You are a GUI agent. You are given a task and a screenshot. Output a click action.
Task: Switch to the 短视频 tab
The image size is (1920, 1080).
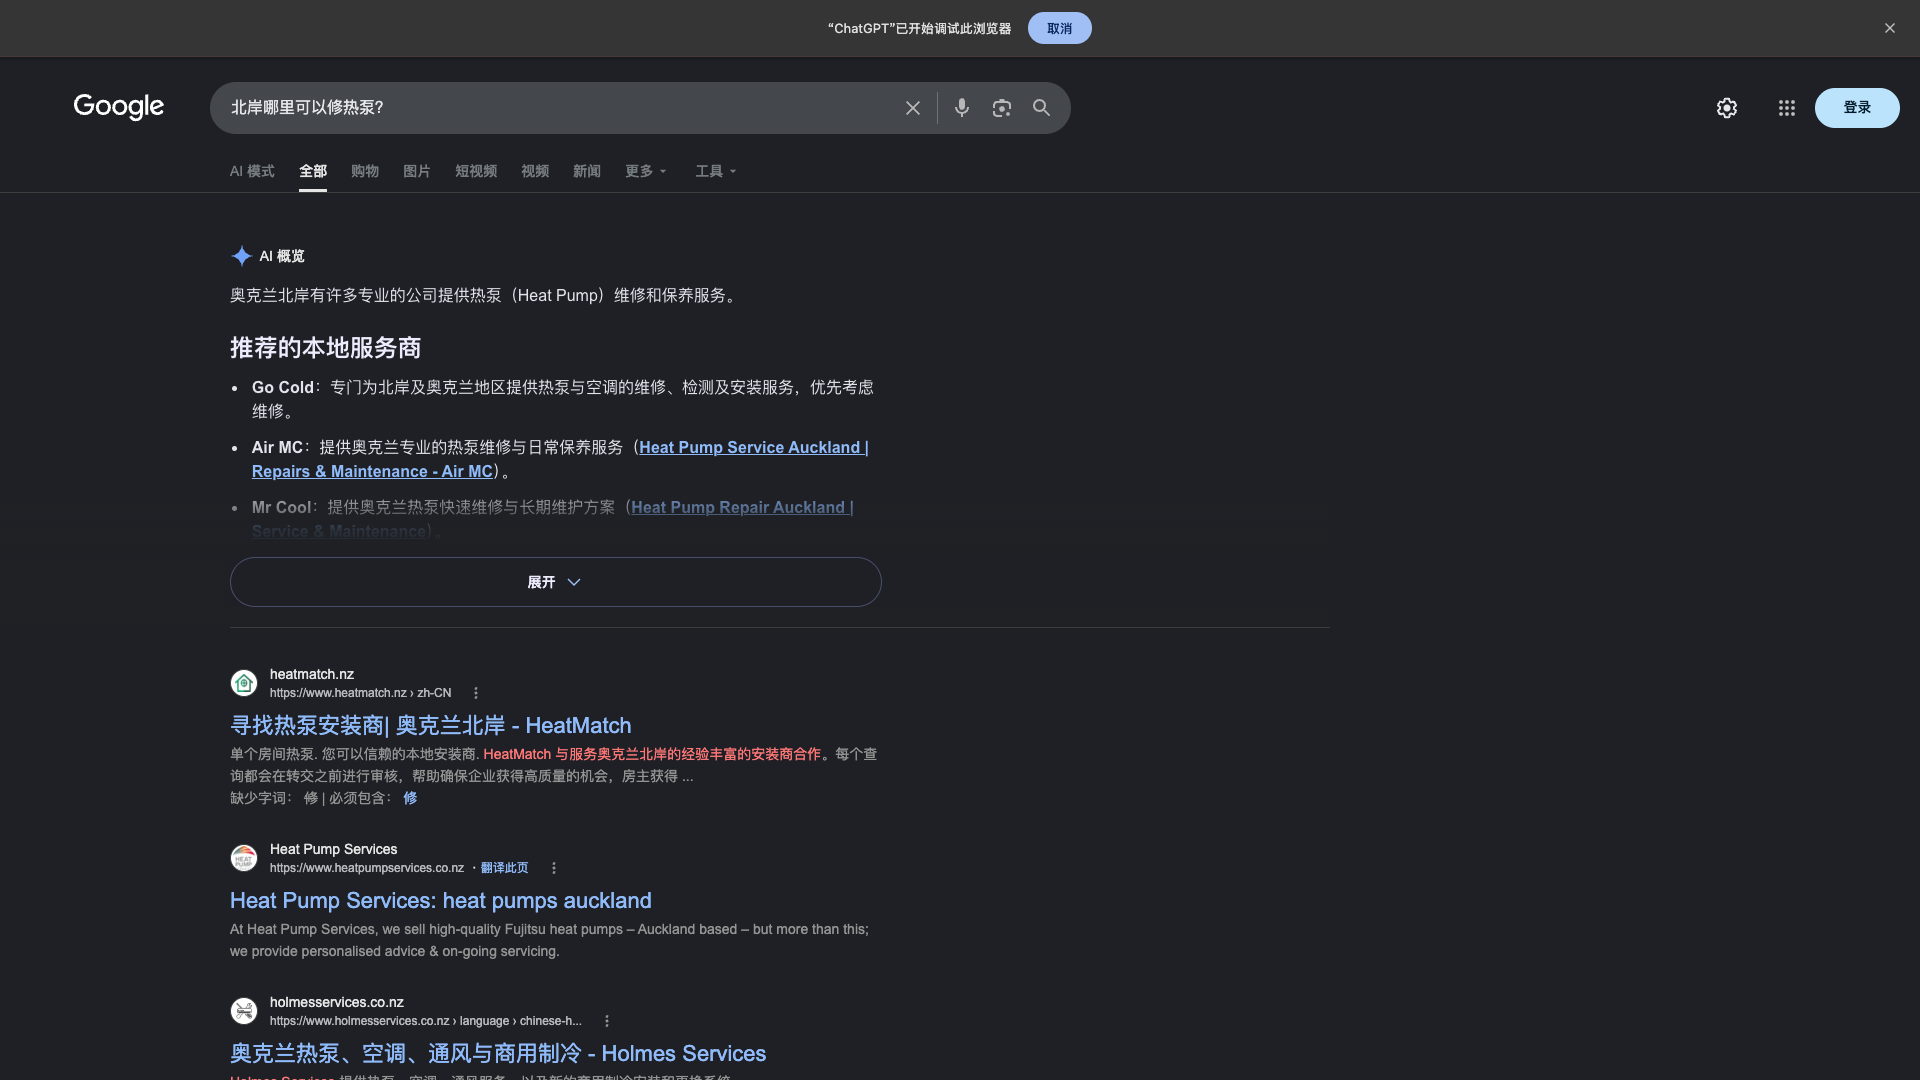[x=476, y=171]
